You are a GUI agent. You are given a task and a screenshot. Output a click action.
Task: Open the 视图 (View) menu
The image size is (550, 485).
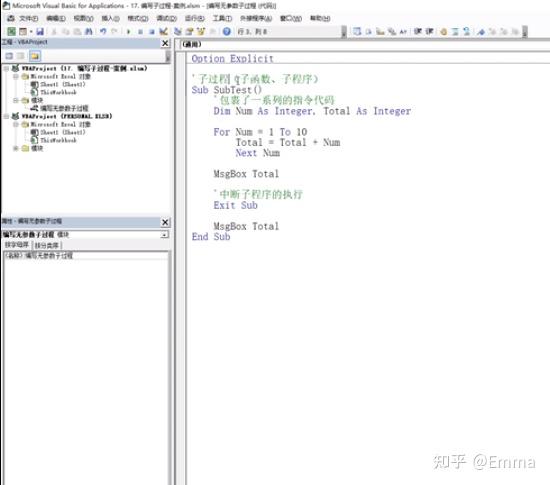pyautogui.click(x=83, y=18)
